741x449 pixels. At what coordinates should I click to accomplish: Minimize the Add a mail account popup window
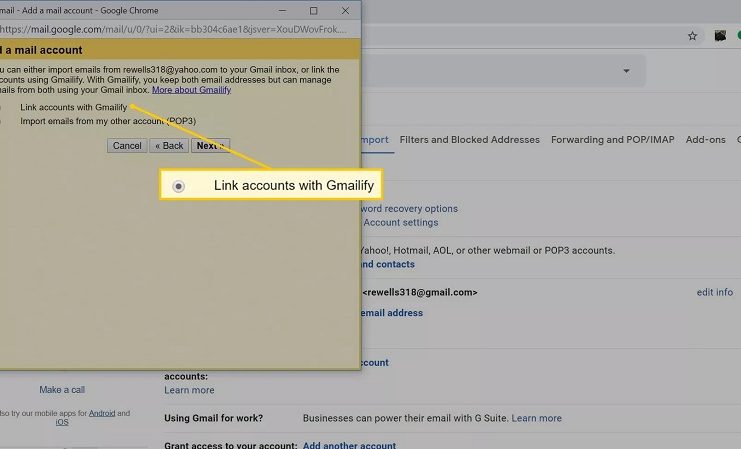click(x=282, y=10)
